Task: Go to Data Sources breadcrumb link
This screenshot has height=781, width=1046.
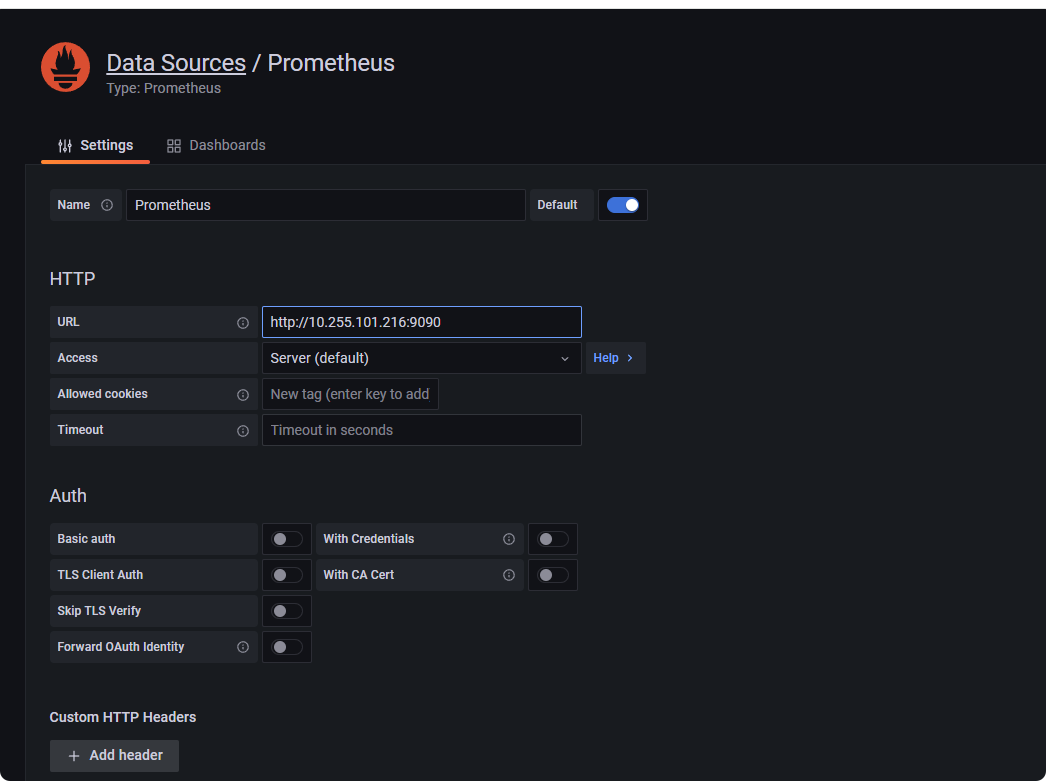Action: tap(176, 63)
